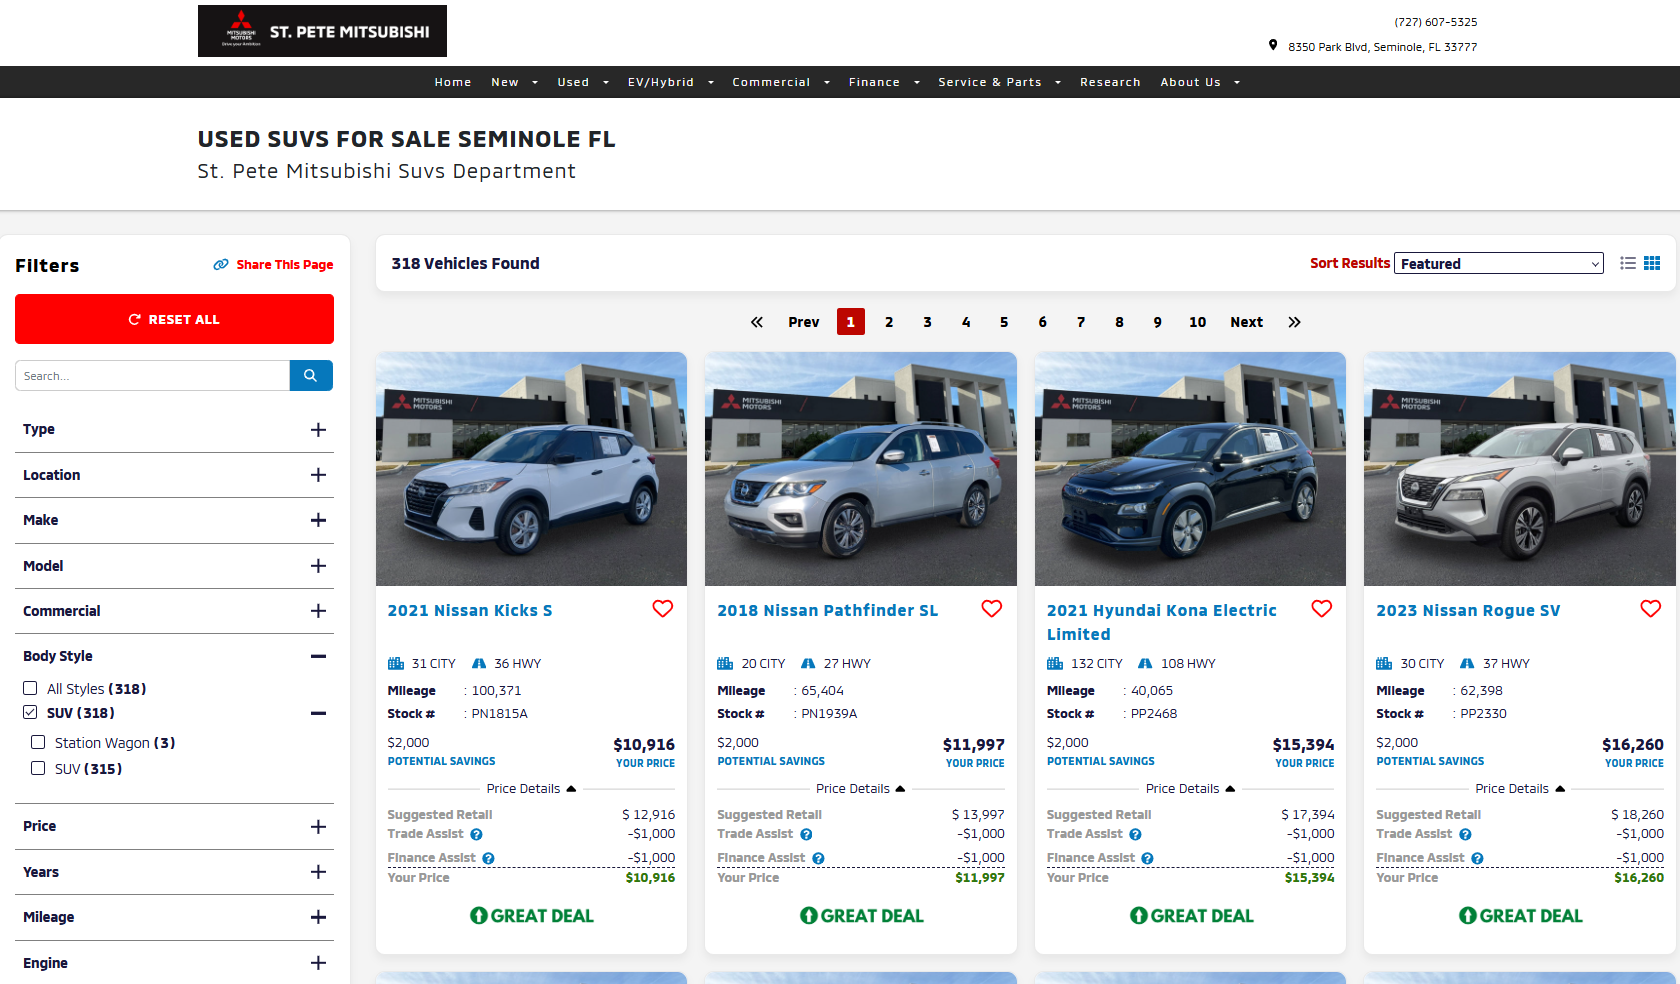Favorite the 2021 Hyundai Kona Electric heart icon
This screenshot has width=1680, height=984.
click(x=1321, y=609)
